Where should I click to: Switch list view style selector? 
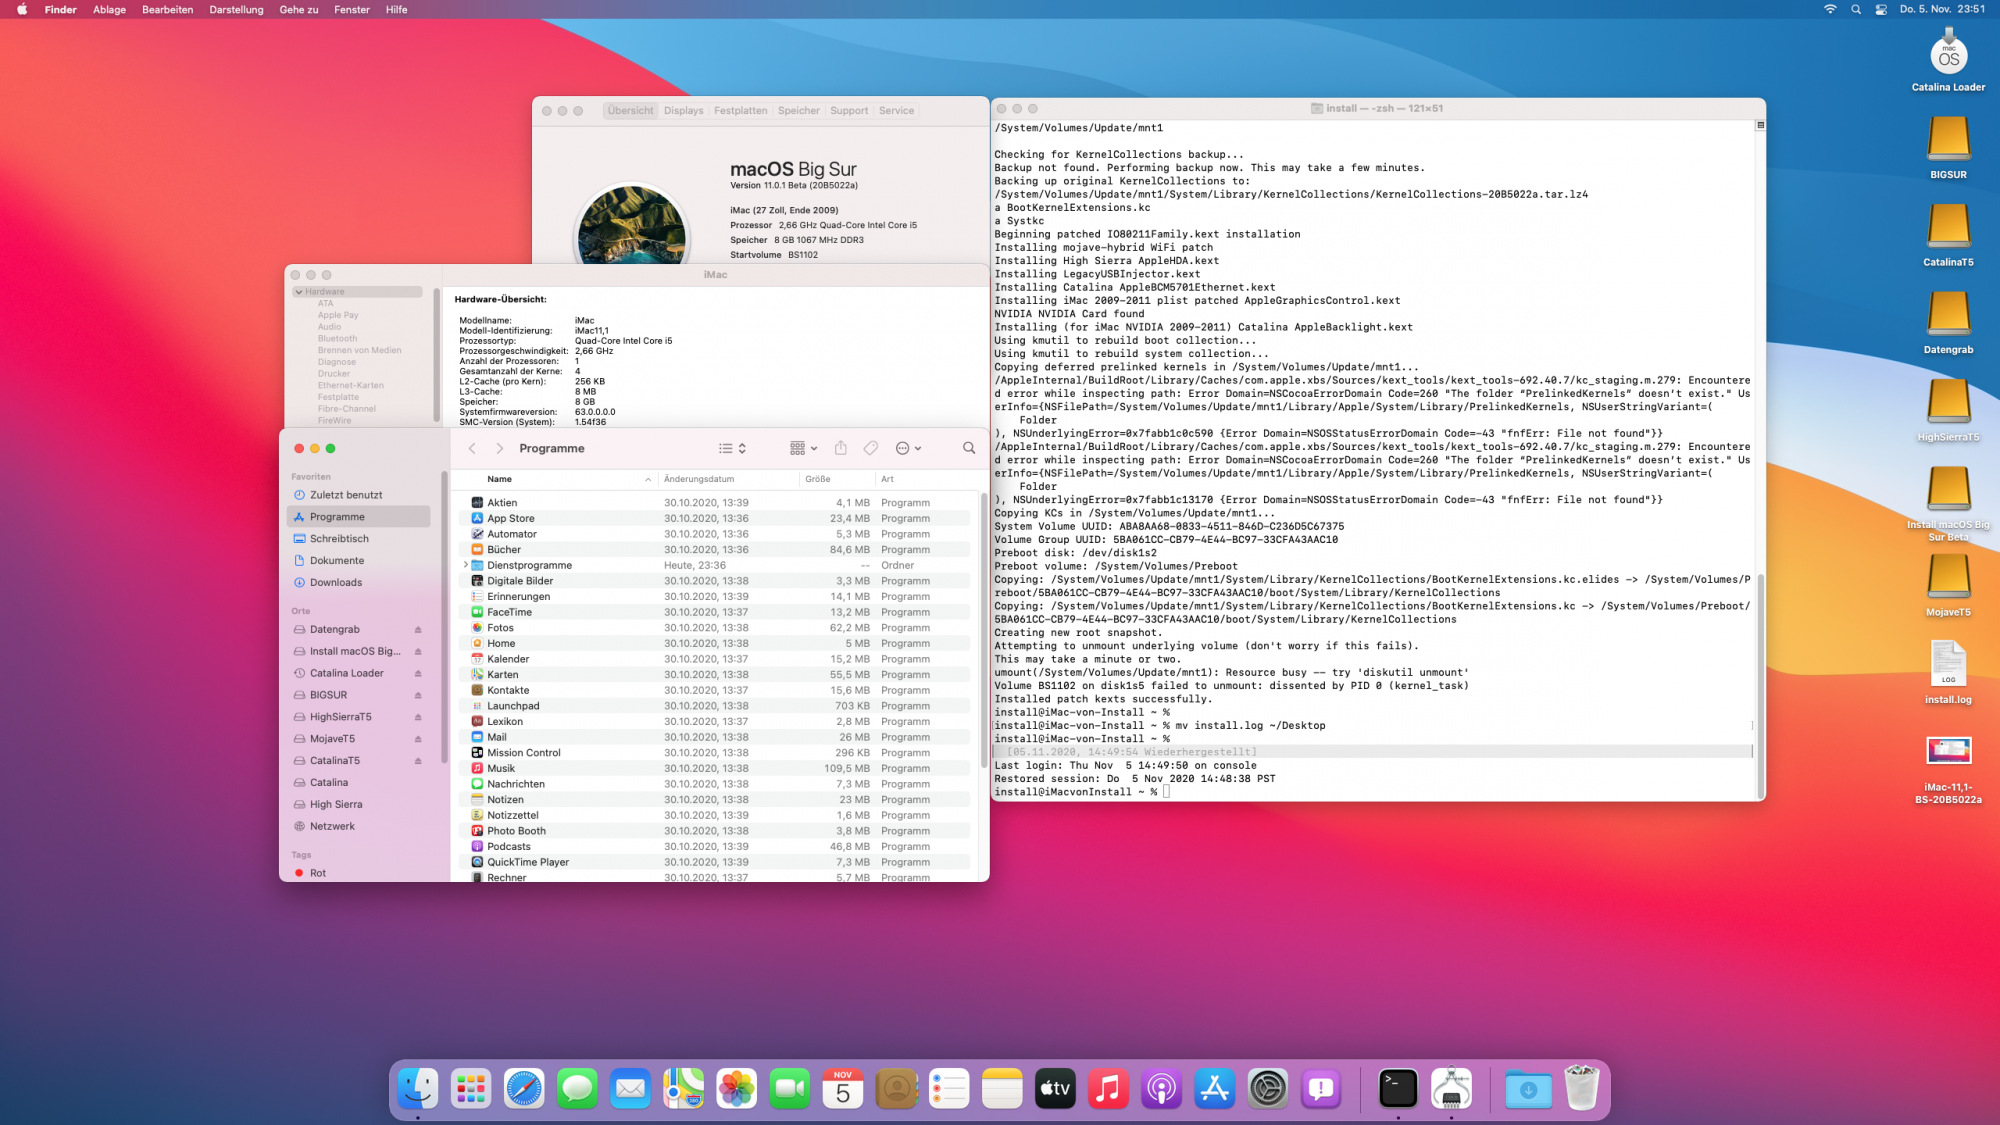(x=732, y=448)
